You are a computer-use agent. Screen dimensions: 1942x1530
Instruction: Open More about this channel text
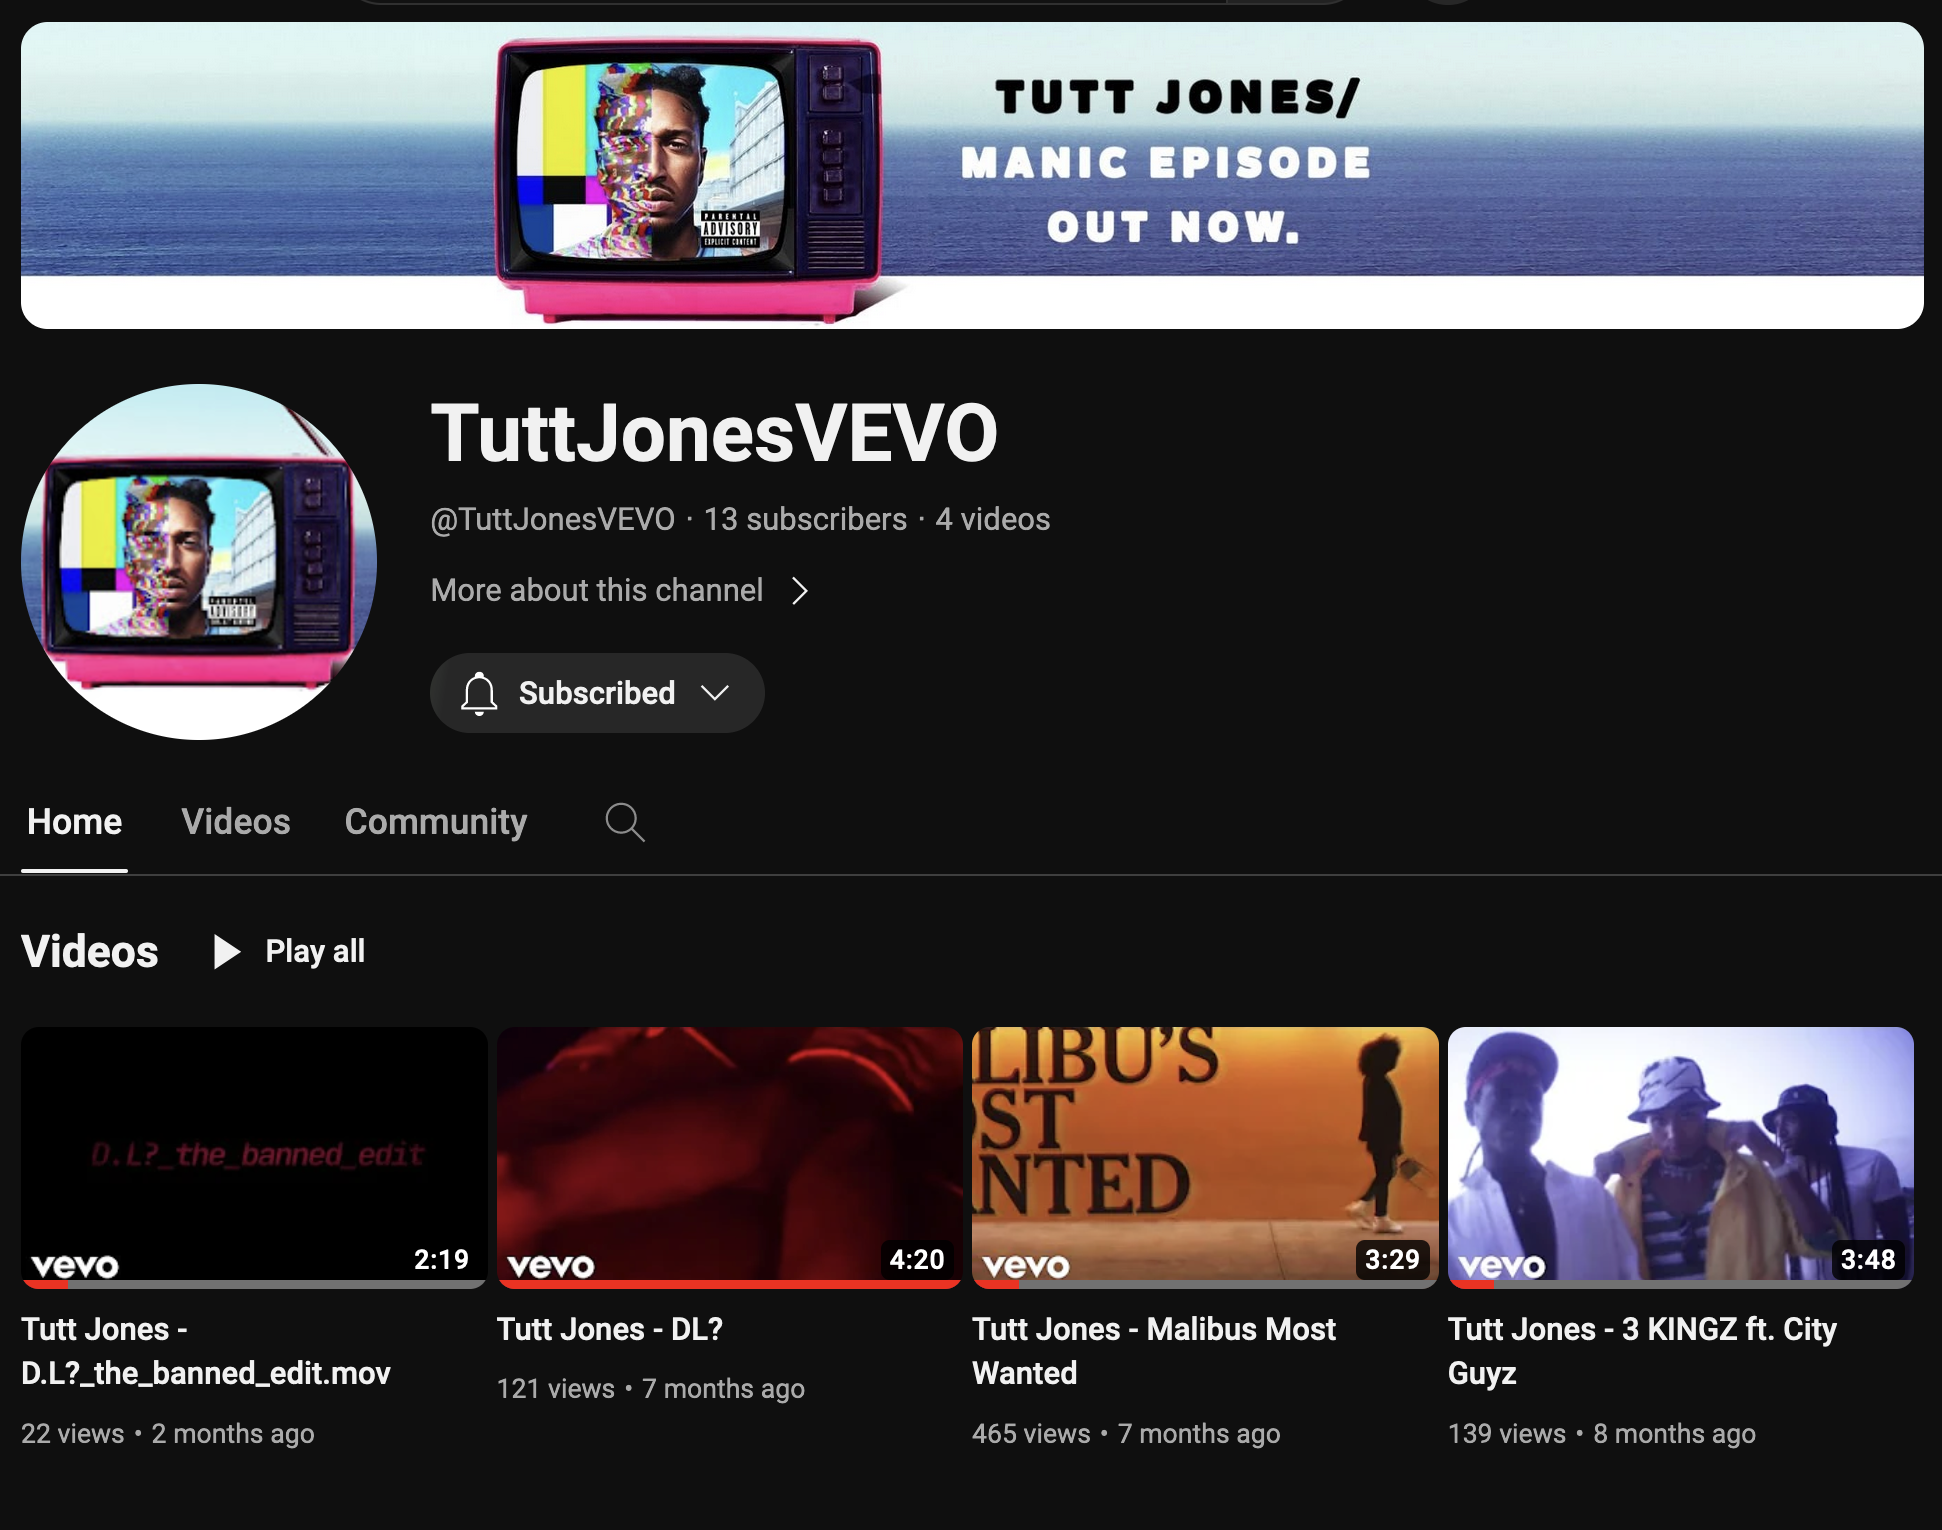(597, 591)
